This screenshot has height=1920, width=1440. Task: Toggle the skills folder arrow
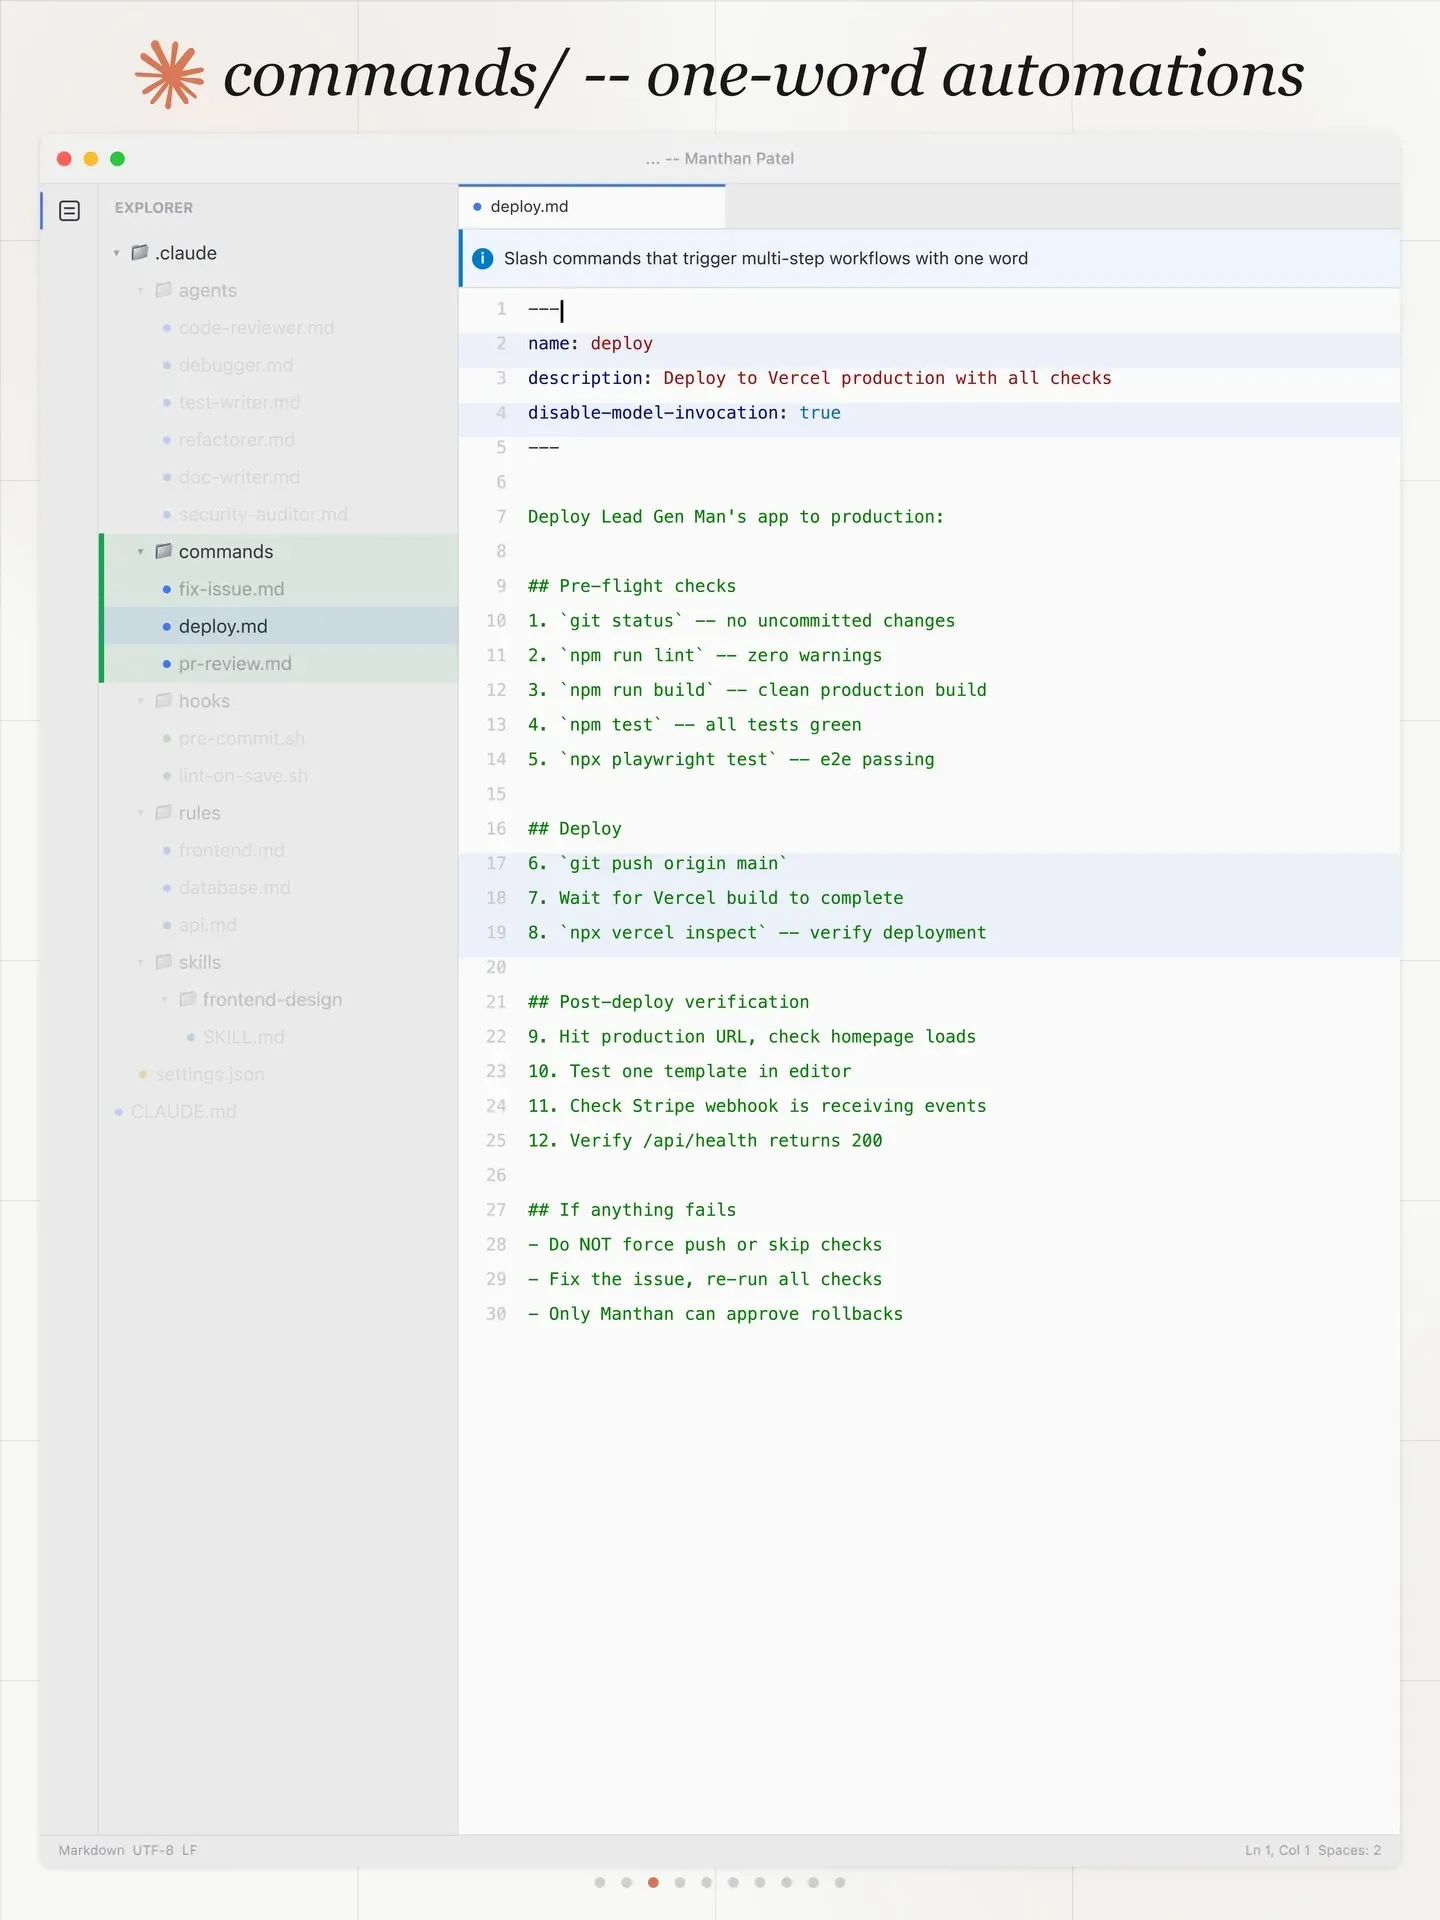(141, 963)
